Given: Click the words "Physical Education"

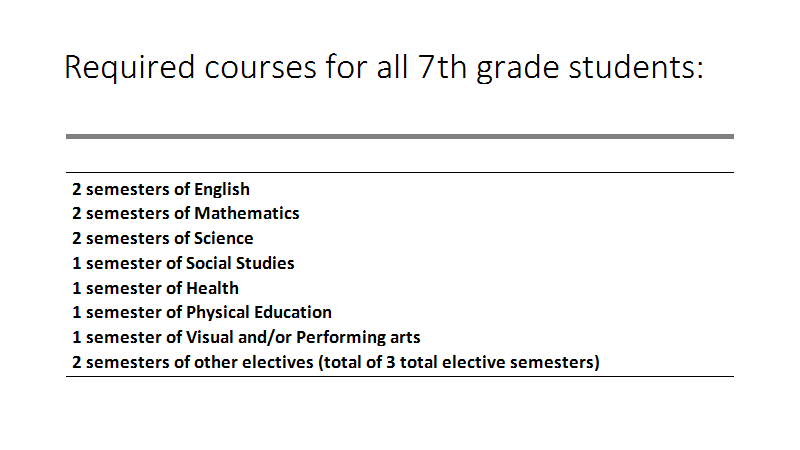Looking at the screenshot, I should (259, 313).
